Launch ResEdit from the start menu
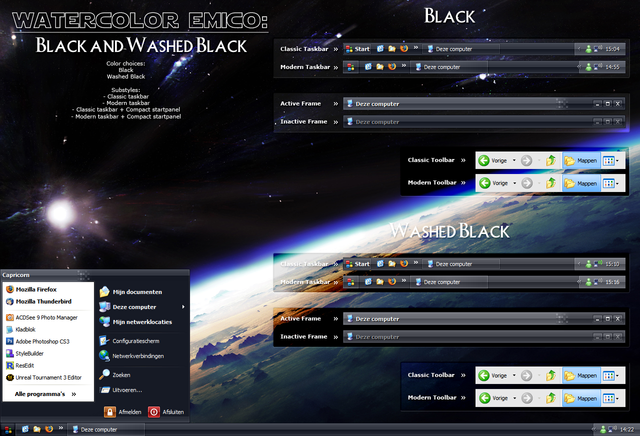The image size is (640, 436). pyautogui.click(x=20, y=365)
